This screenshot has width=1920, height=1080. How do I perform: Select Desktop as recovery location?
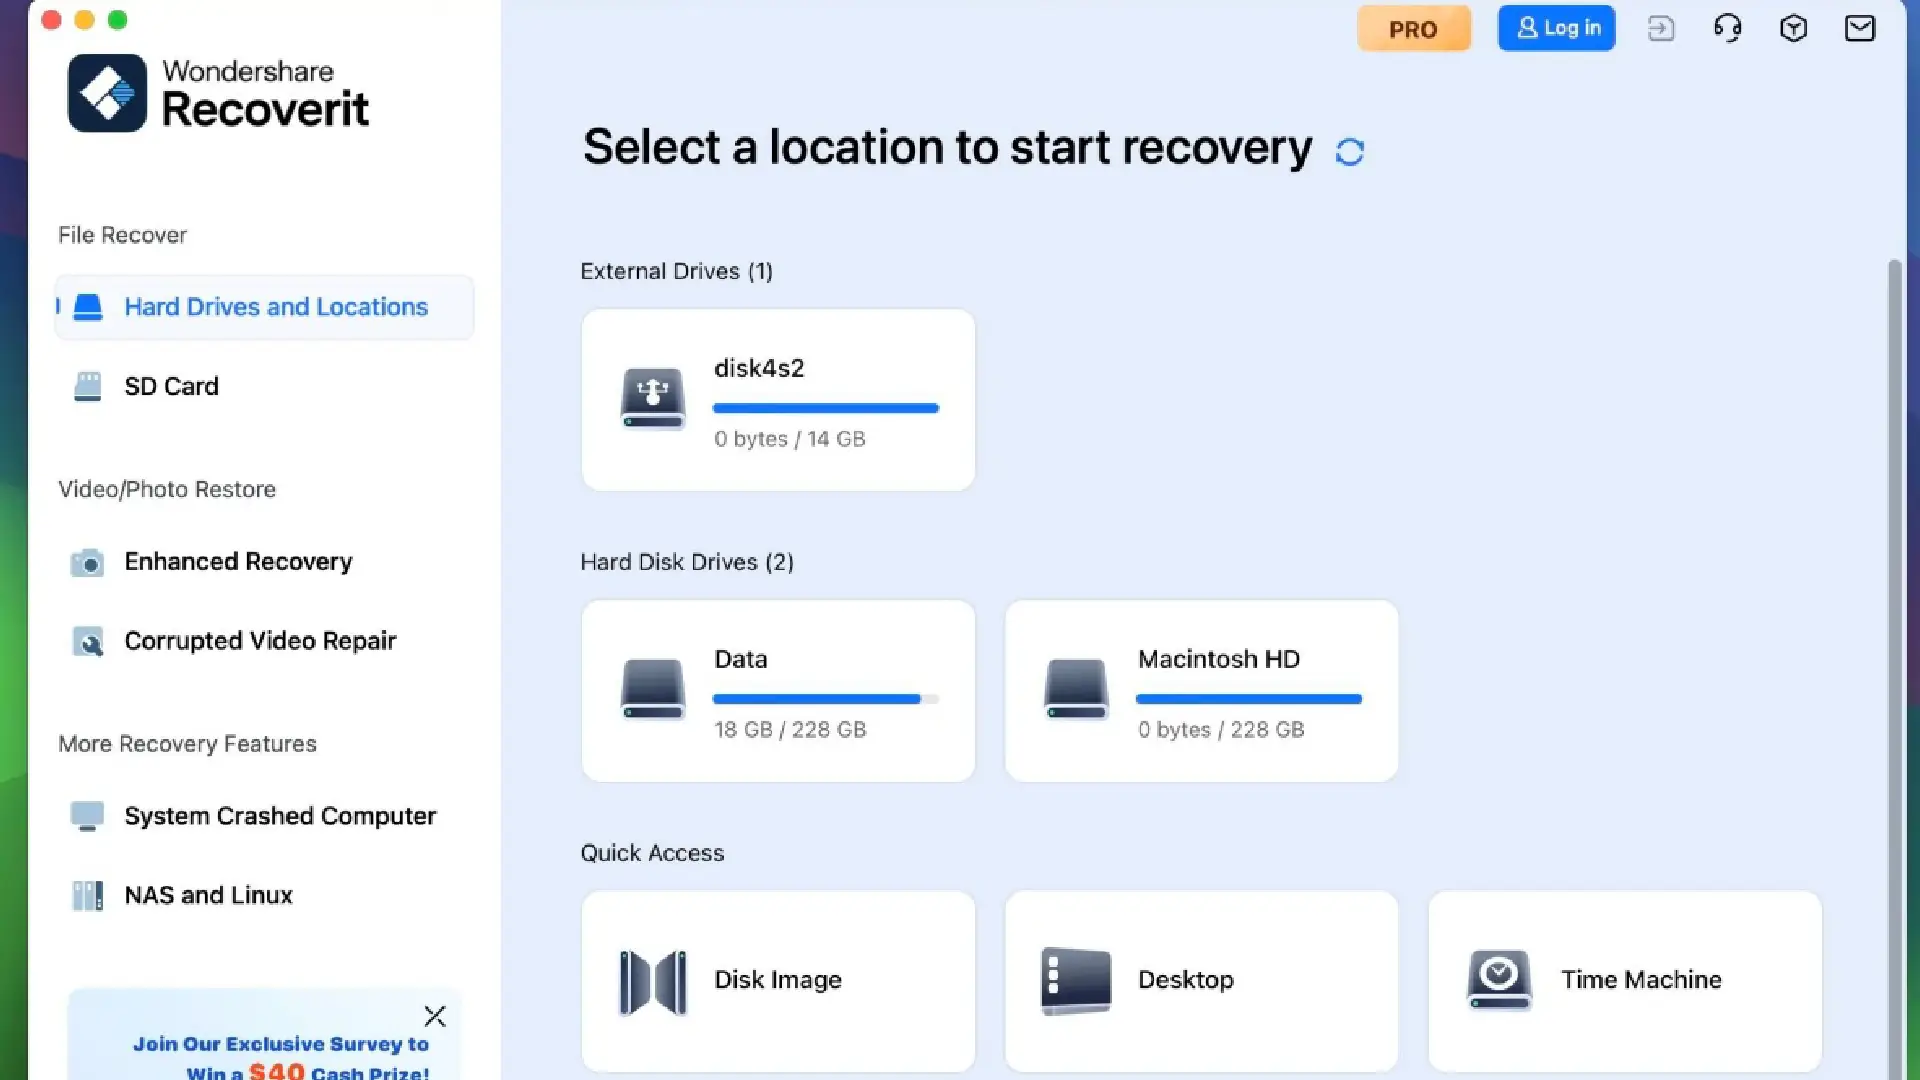[x=1200, y=980]
